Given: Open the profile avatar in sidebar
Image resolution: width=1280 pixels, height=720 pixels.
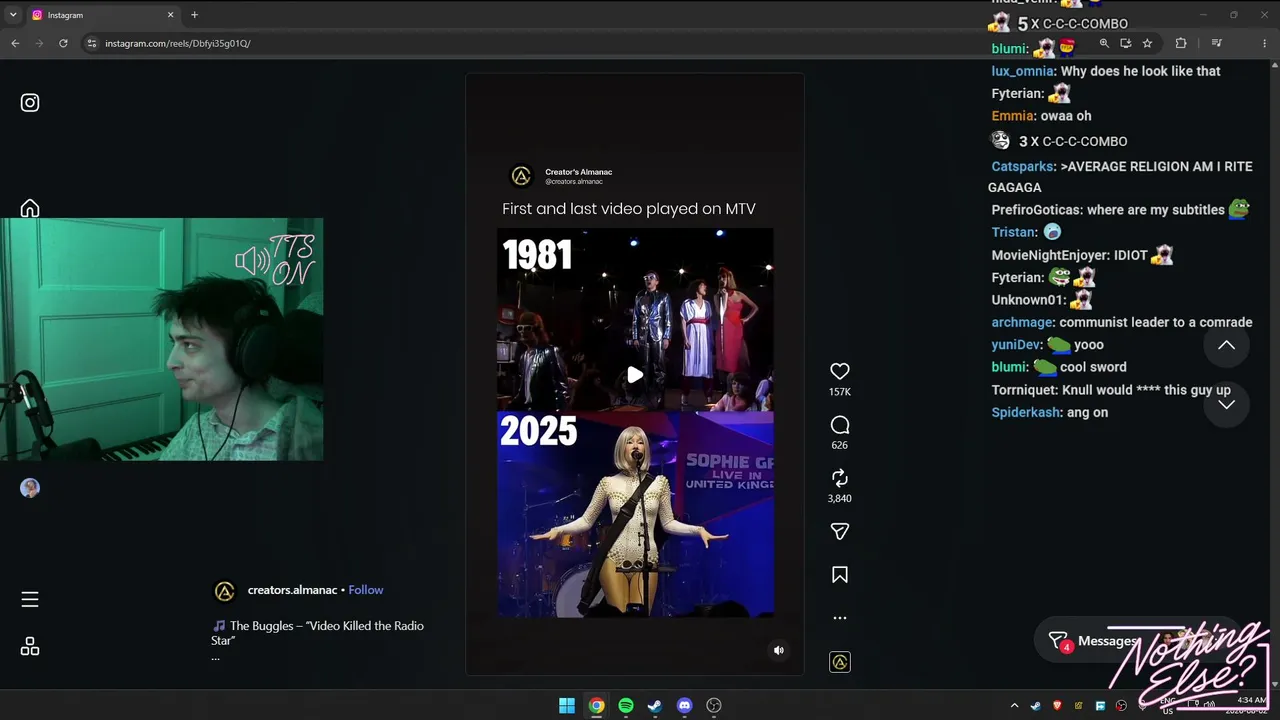Looking at the screenshot, I should [30, 488].
